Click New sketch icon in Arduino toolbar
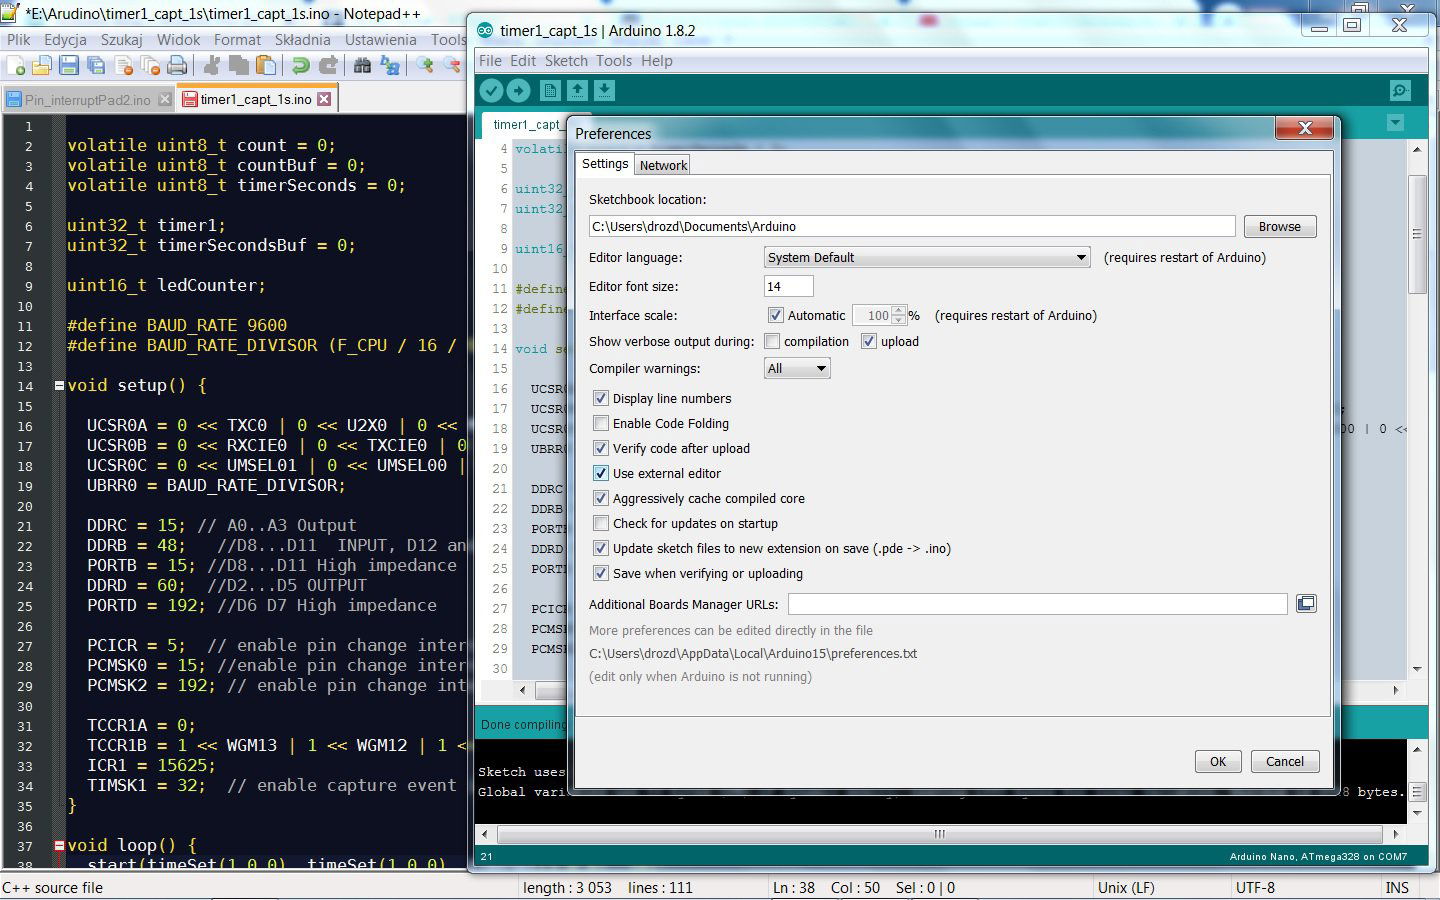Viewport: 1440px width, 900px height. coord(550,91)
